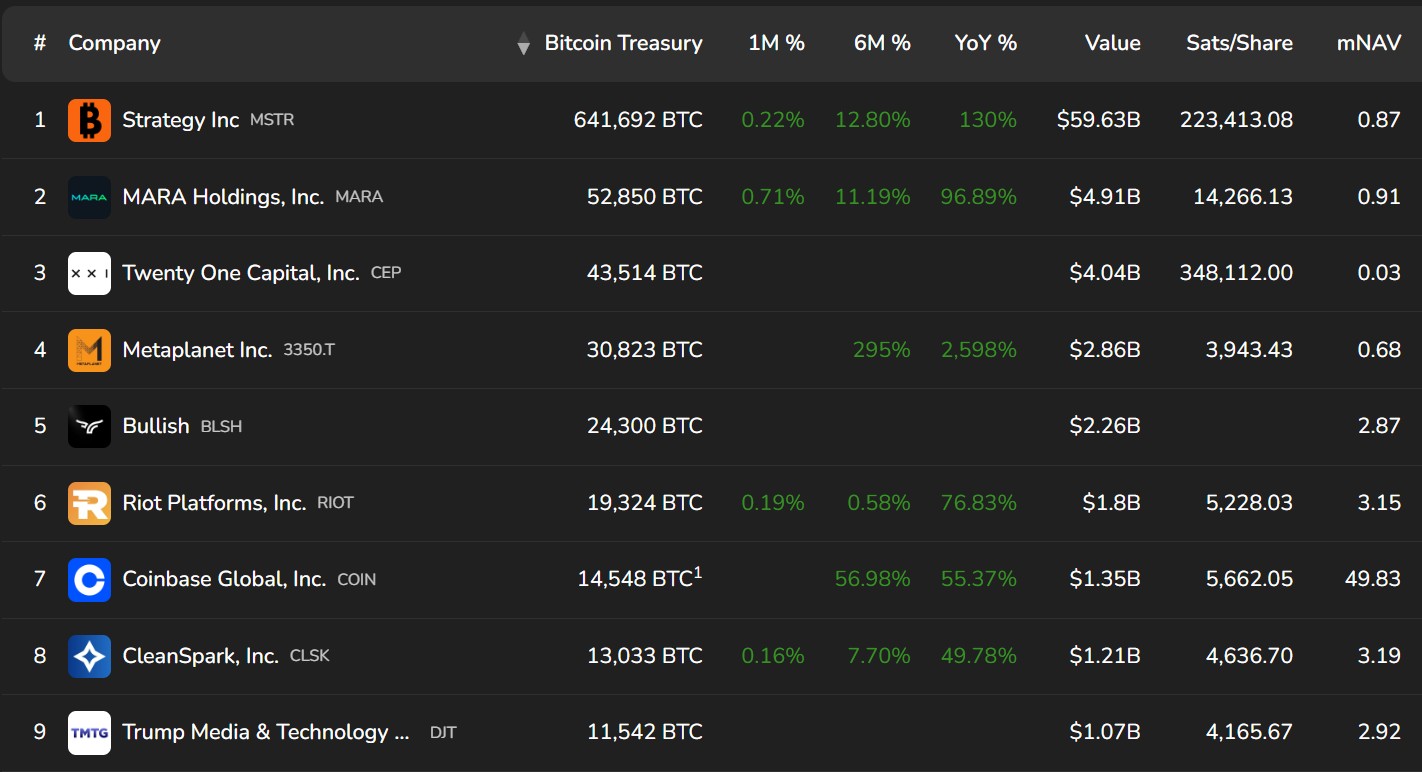Click the sort arrow beside Bitcoin Treasury
Viewport: 1422px width, 772px height.
(x=522, y=44)
